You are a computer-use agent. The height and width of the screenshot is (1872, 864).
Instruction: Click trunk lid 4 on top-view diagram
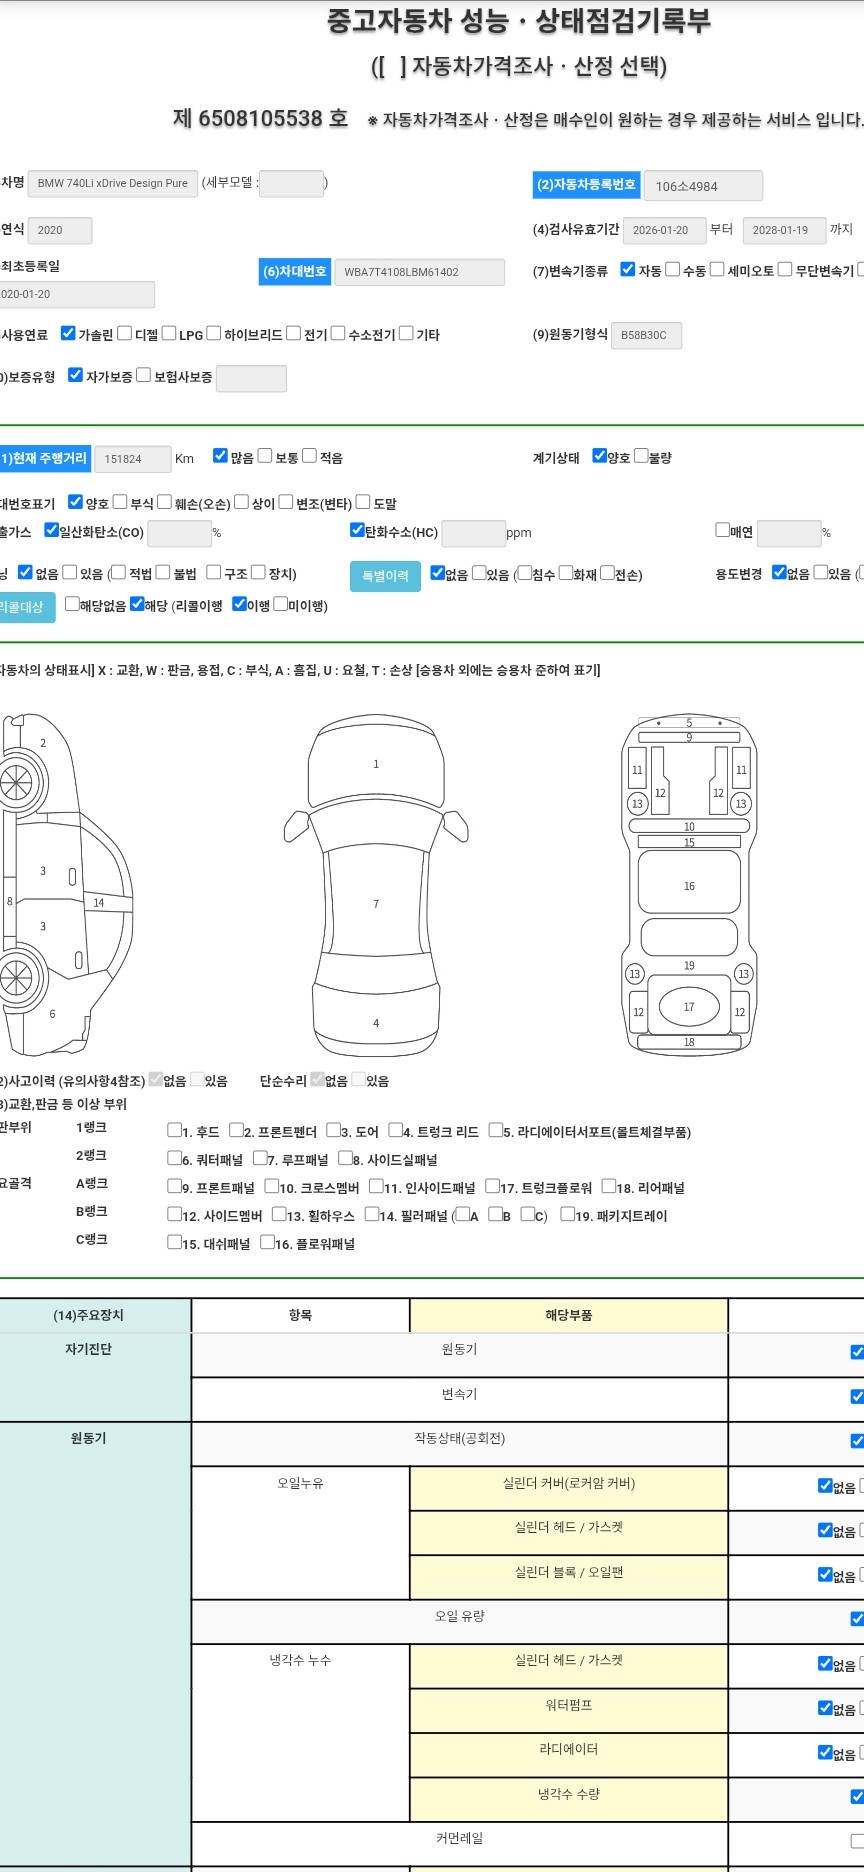coord(376,1023)
